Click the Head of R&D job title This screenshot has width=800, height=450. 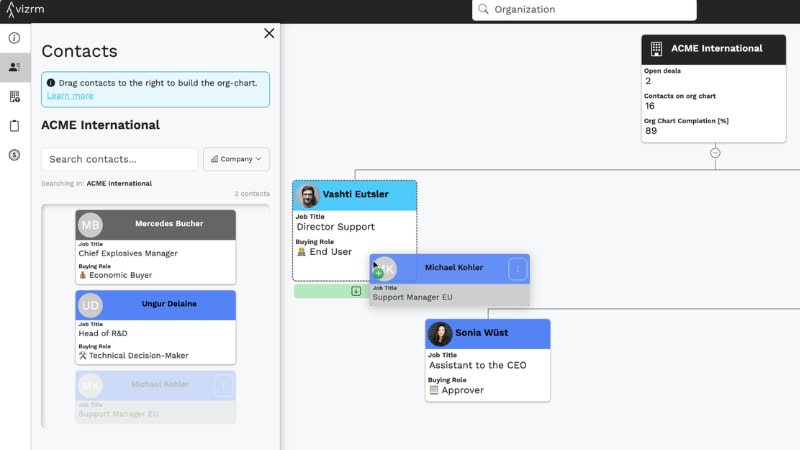pos(103,333)
